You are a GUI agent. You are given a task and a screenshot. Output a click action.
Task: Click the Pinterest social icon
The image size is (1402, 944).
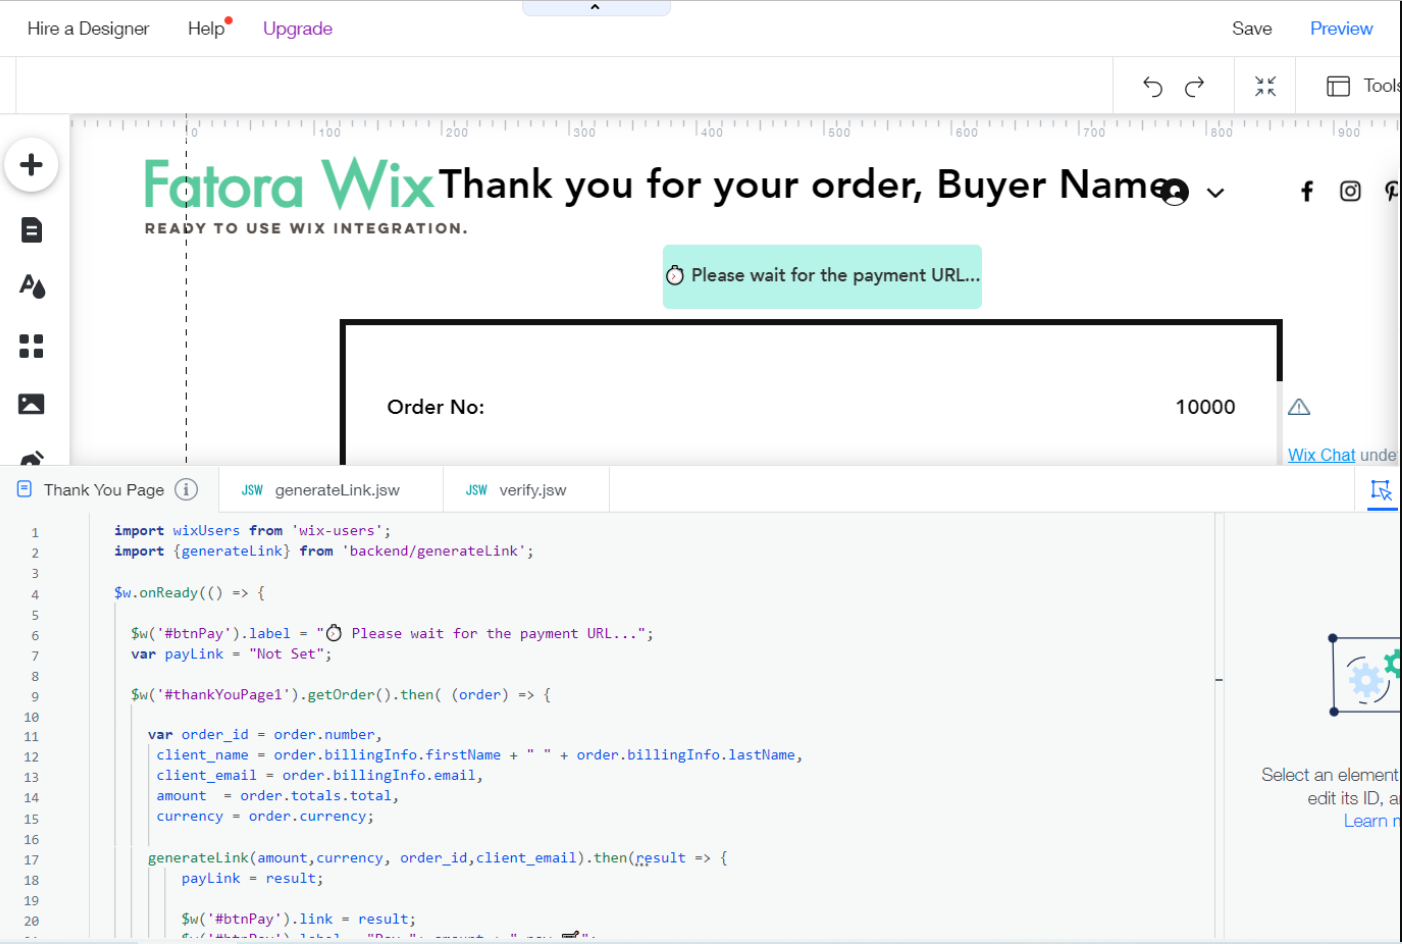coord(1391,191)
